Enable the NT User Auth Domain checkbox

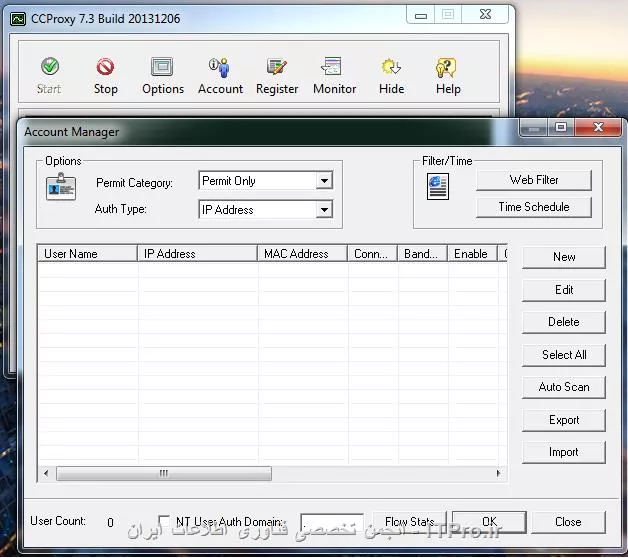(x=164, y=520)
